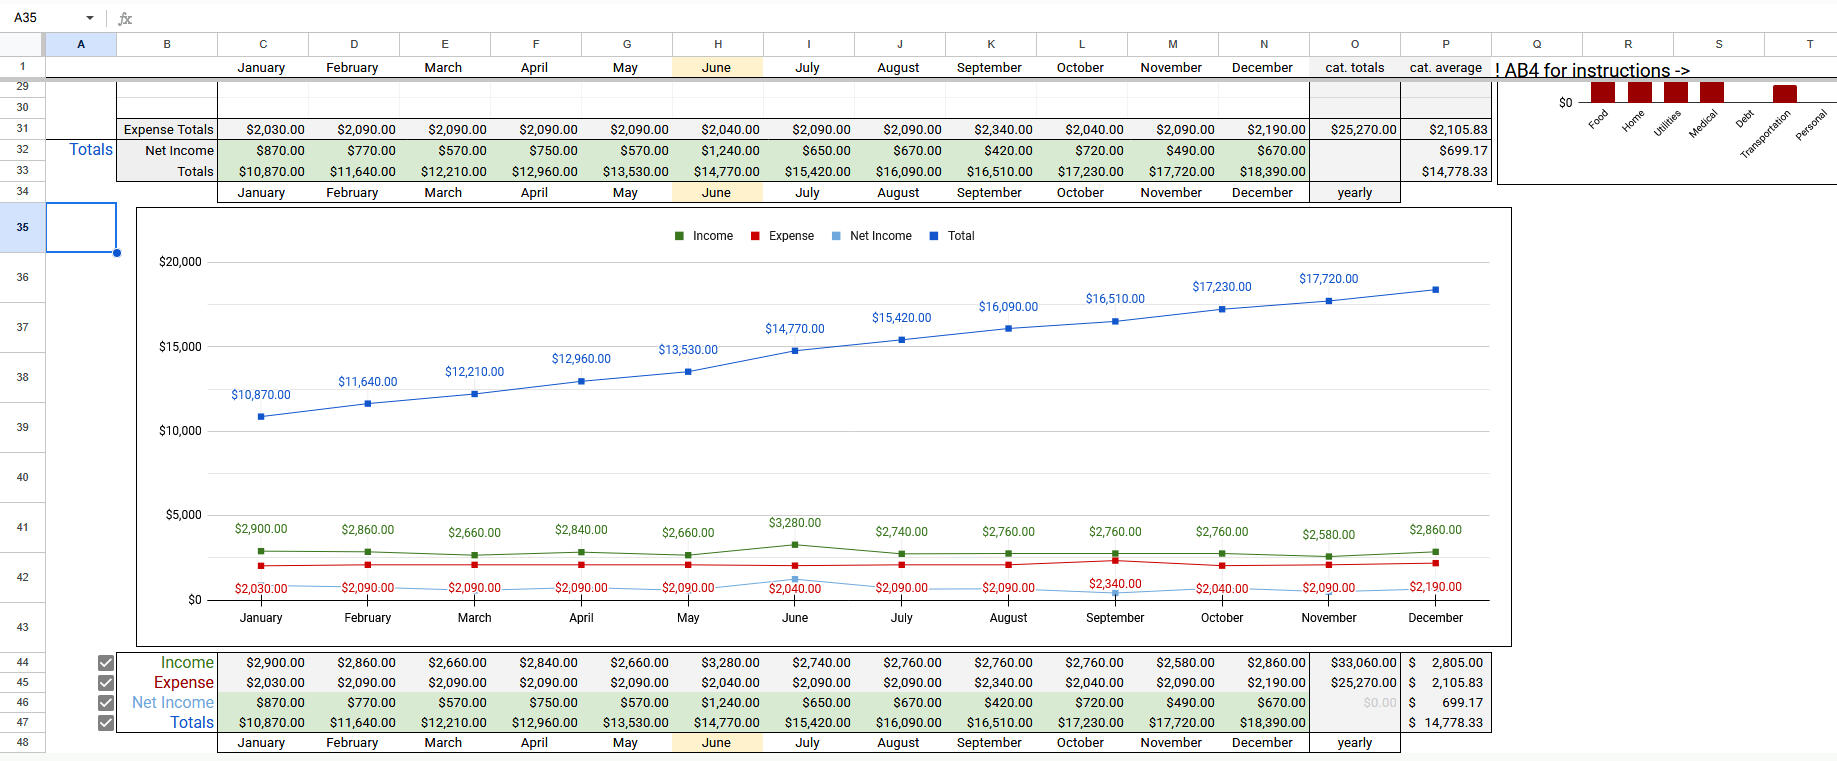Click the Total data point for January in the chart
Viewport: 1837px width, 761px height.
click(261, 416)
